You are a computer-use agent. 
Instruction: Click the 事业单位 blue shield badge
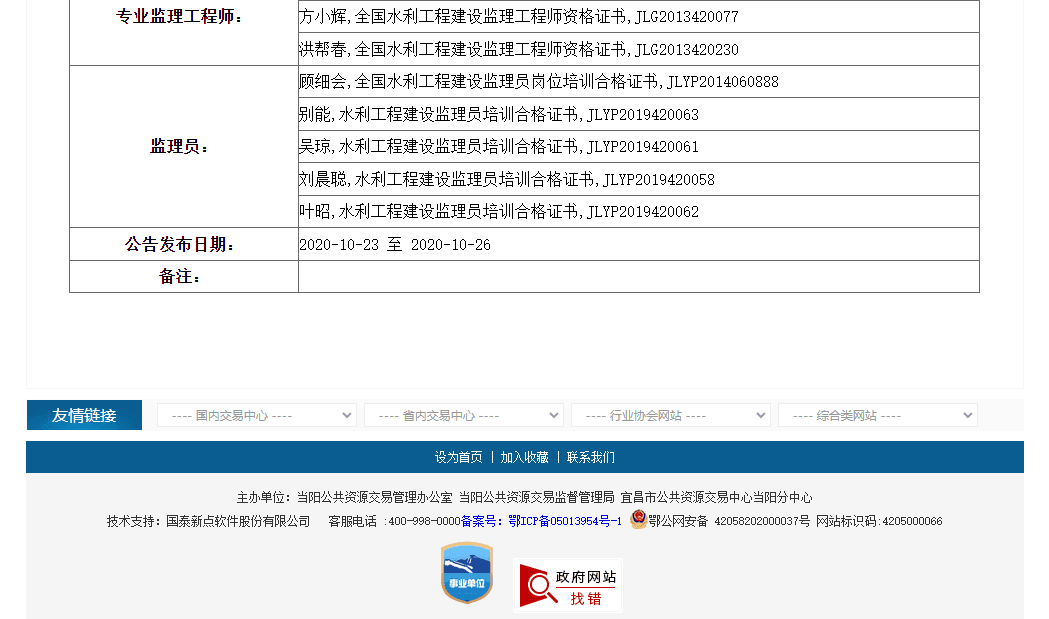(467, 573)
